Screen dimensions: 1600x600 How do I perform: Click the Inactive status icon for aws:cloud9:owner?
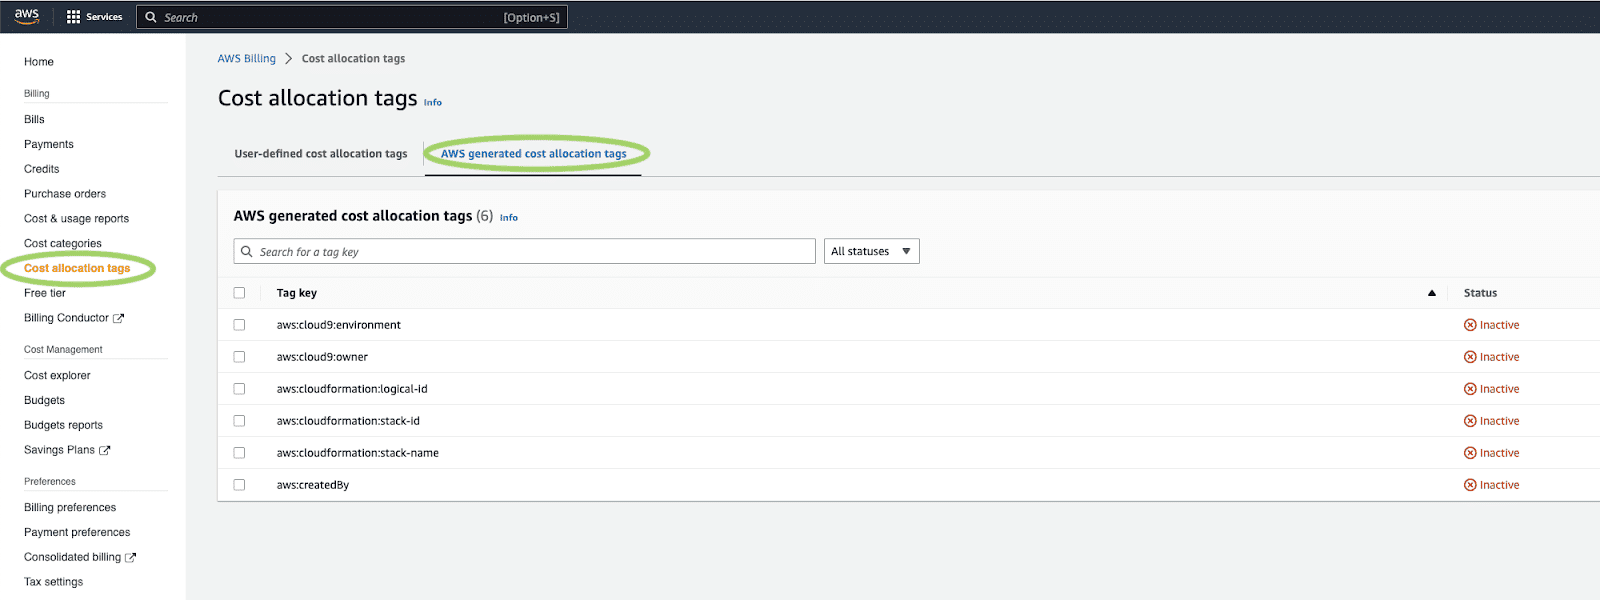click(1470, 357)
